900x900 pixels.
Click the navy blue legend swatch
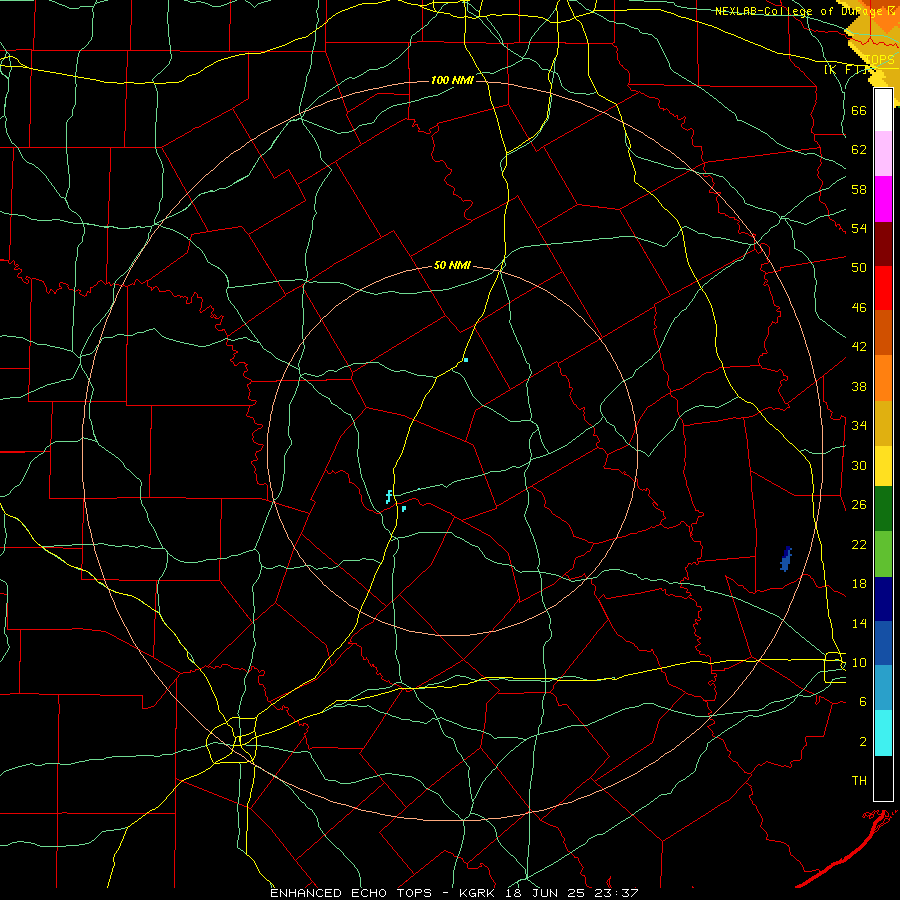pos(883,599)
